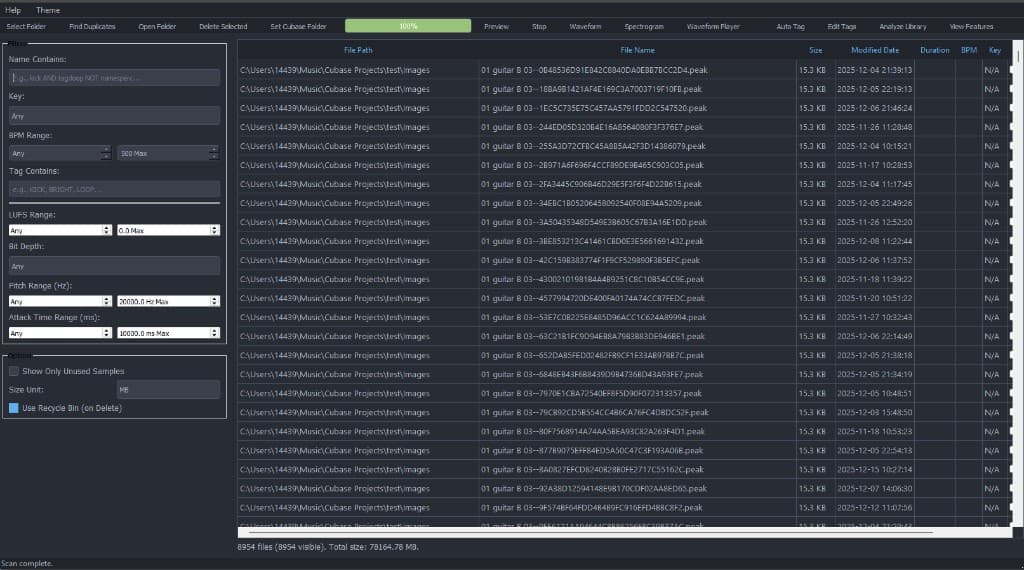Toggle Use Recycle Bin (on Delete) checkbox
Screen dimensions: 1024x570
14,408
